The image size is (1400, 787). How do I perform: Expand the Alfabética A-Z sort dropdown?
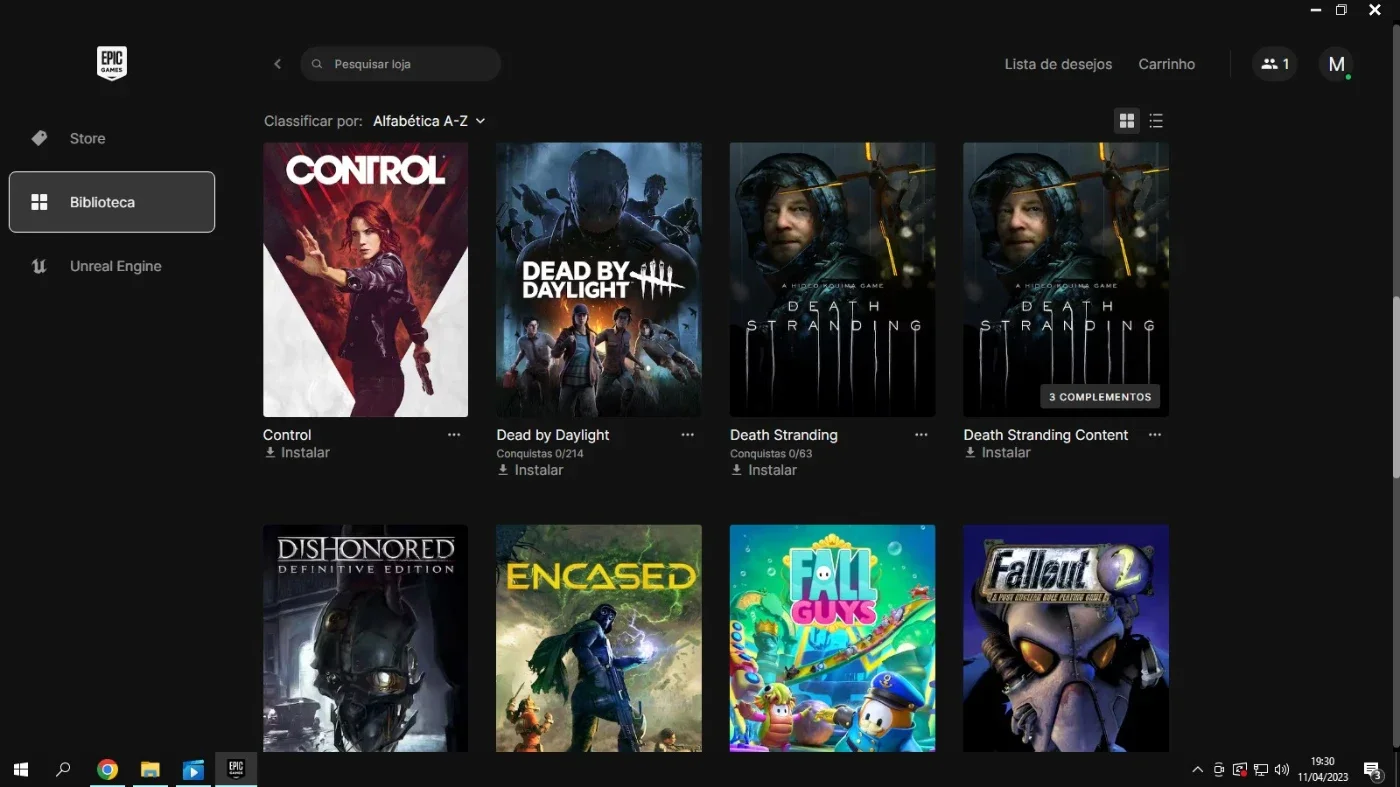click(429, 121)
